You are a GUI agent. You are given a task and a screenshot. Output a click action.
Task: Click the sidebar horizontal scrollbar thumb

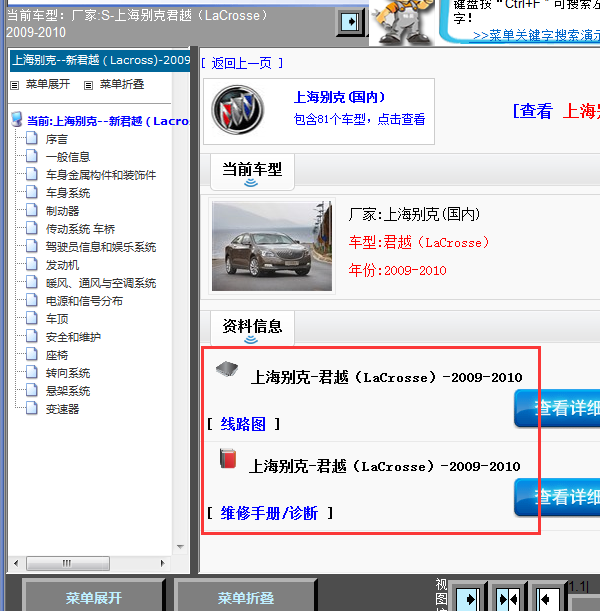[68, 563]
